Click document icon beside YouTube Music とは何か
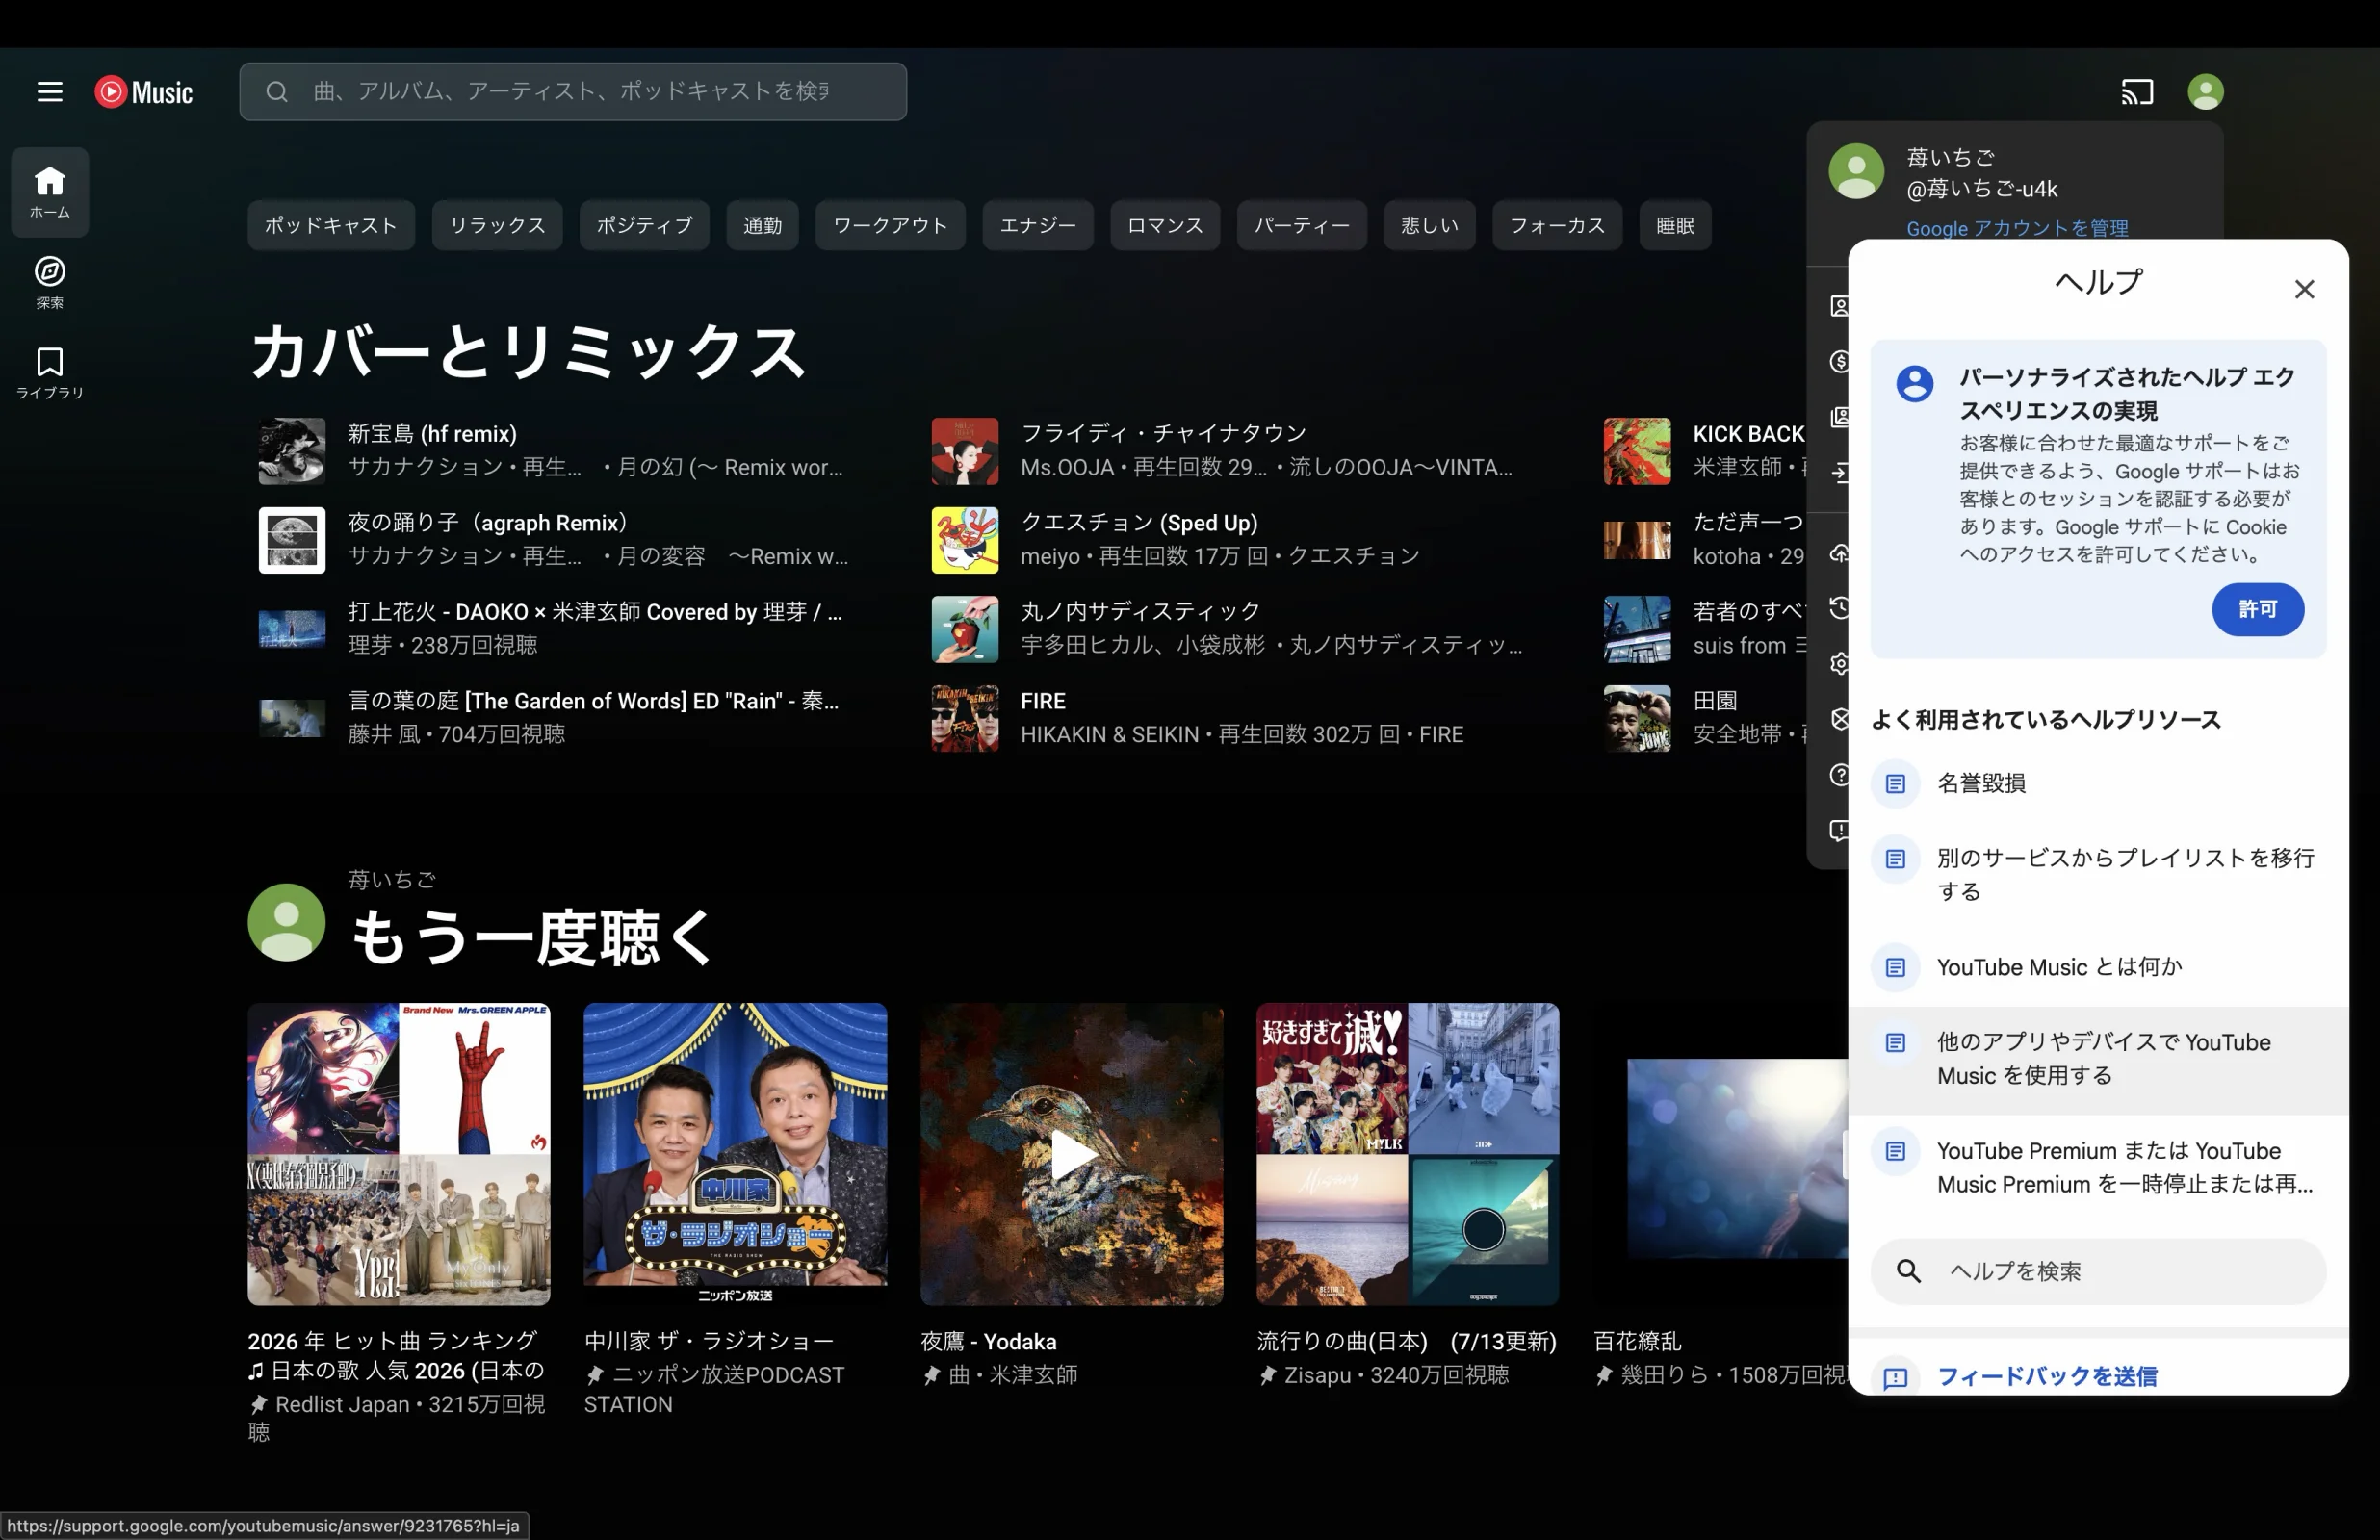Screen dimensions: 2380x1540 pos(1895,967)
